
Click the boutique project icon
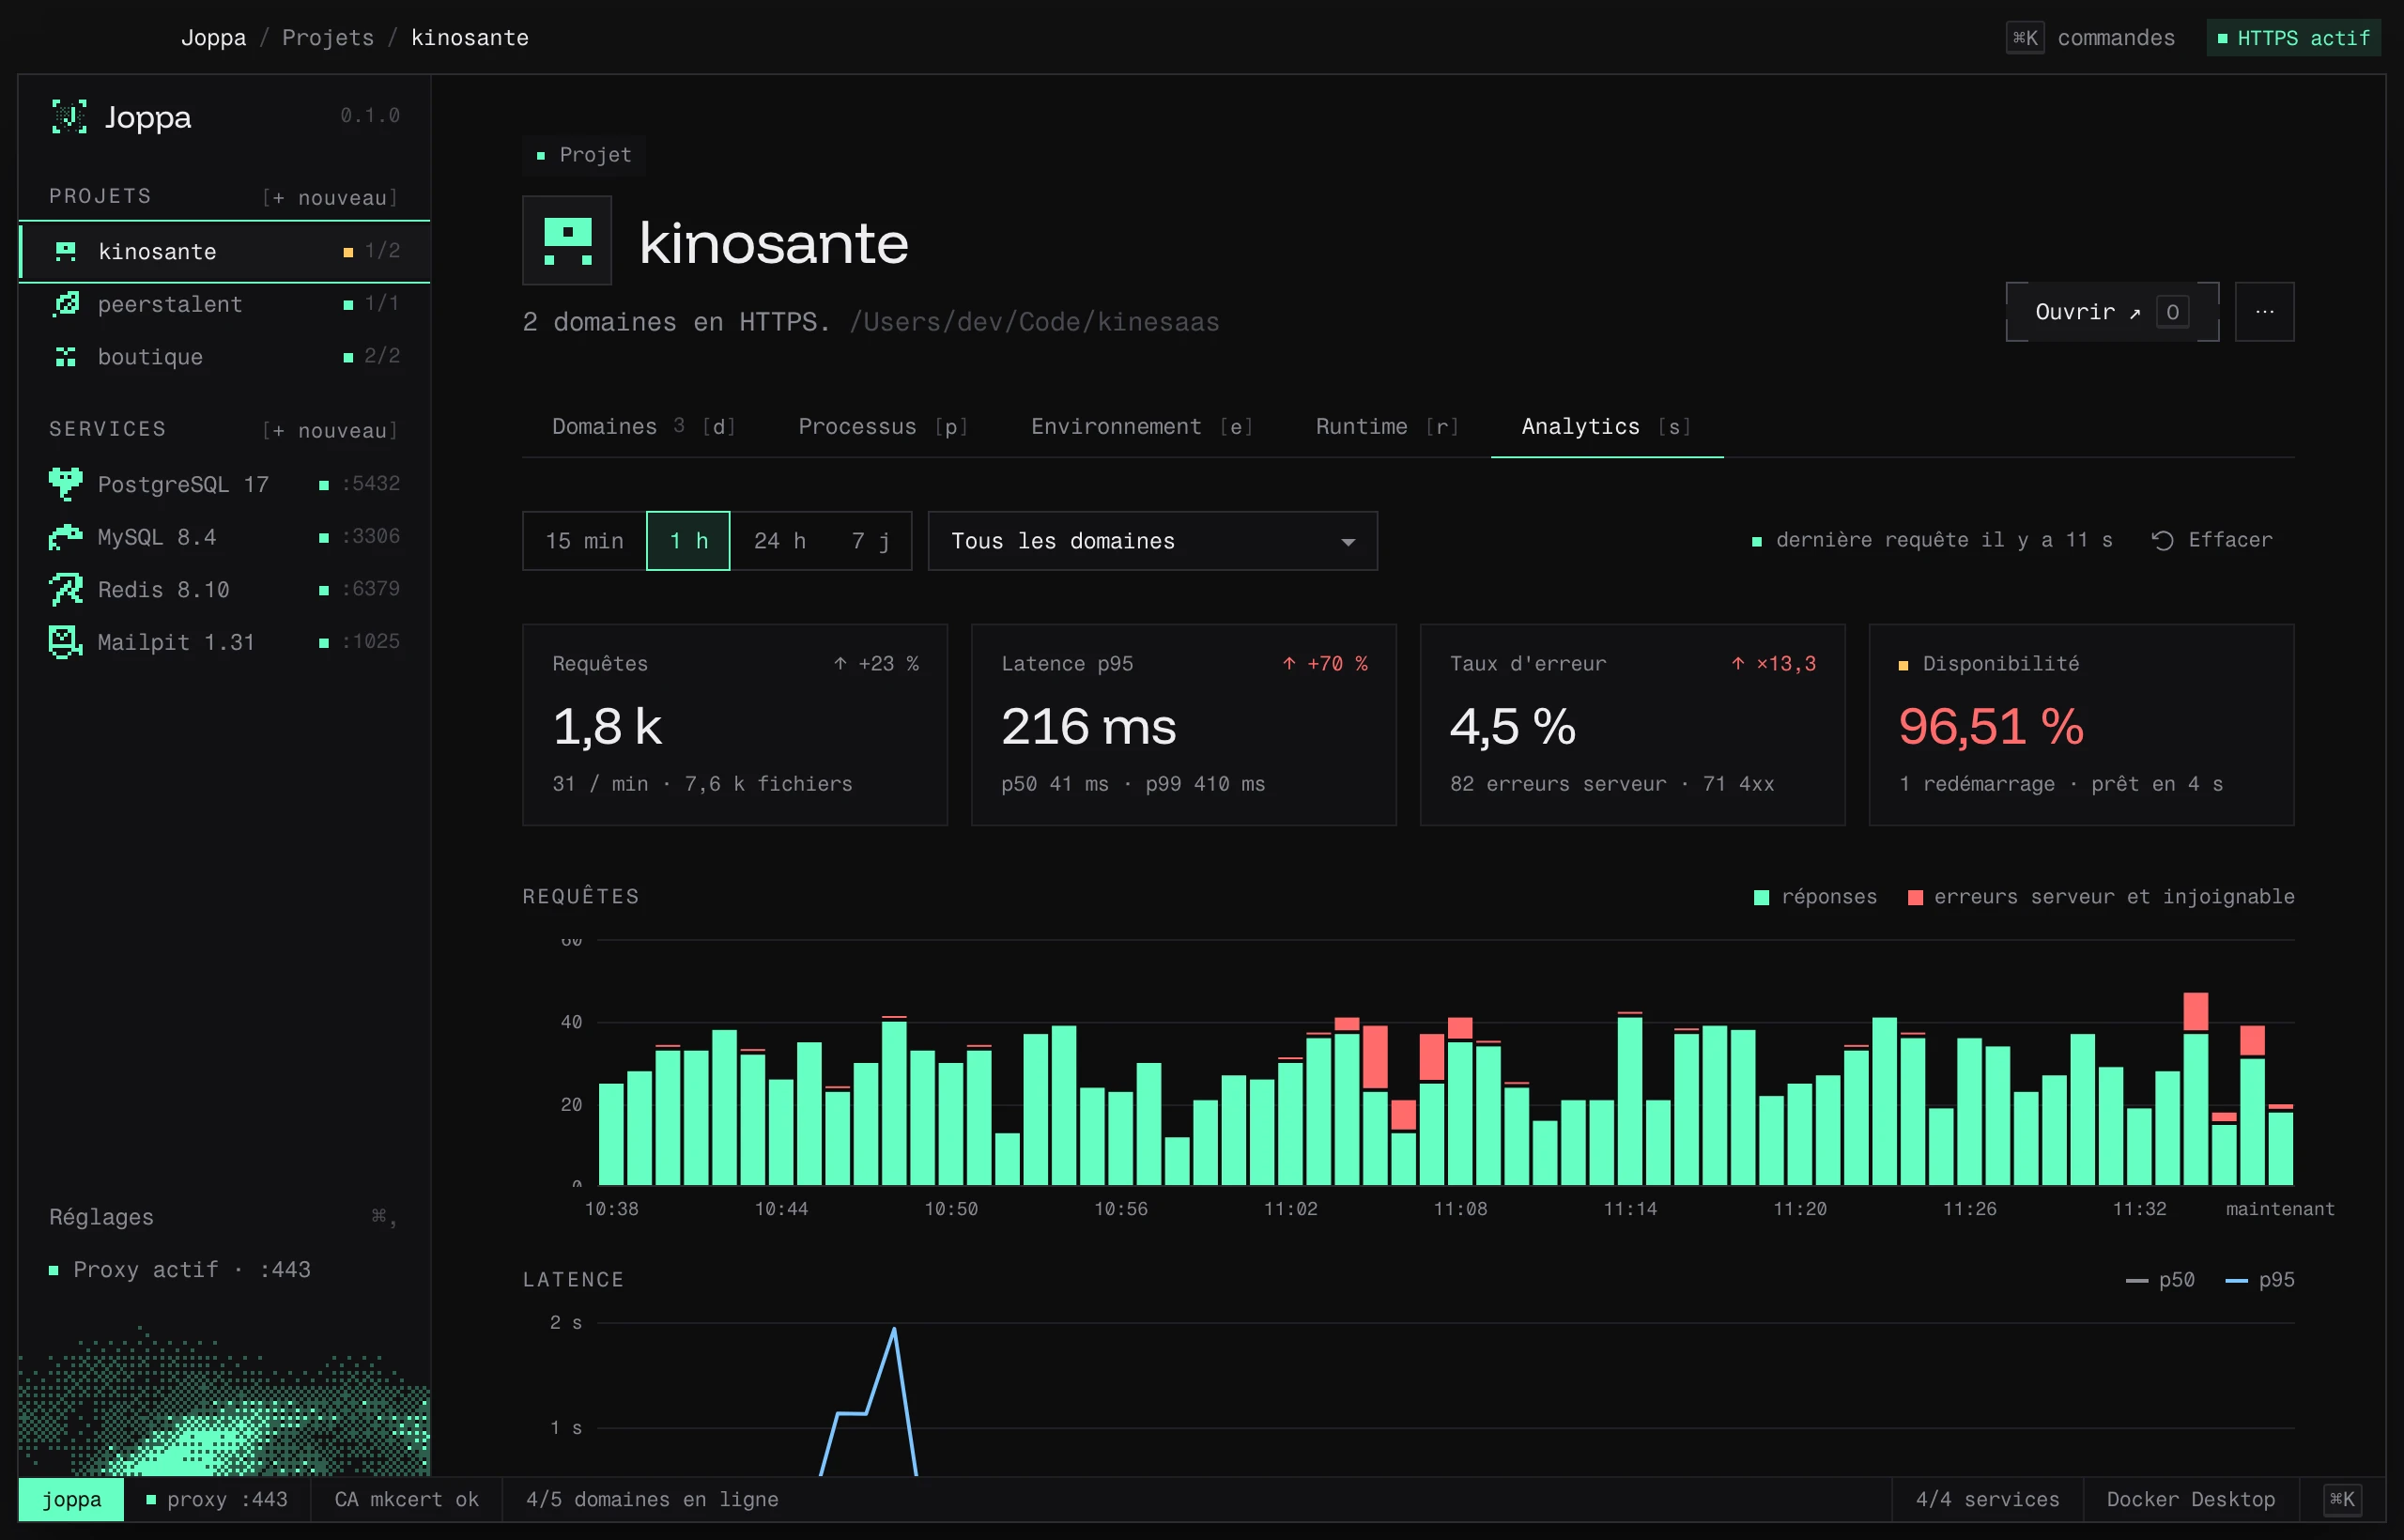[66, 357]
